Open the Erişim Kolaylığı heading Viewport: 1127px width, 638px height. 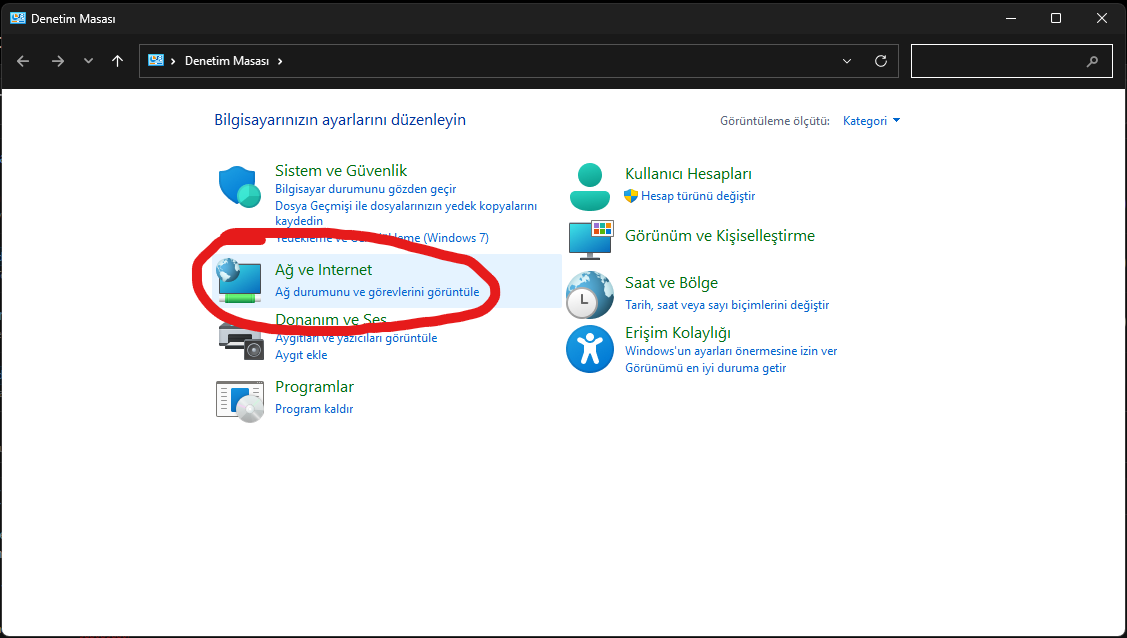[678, 333]
